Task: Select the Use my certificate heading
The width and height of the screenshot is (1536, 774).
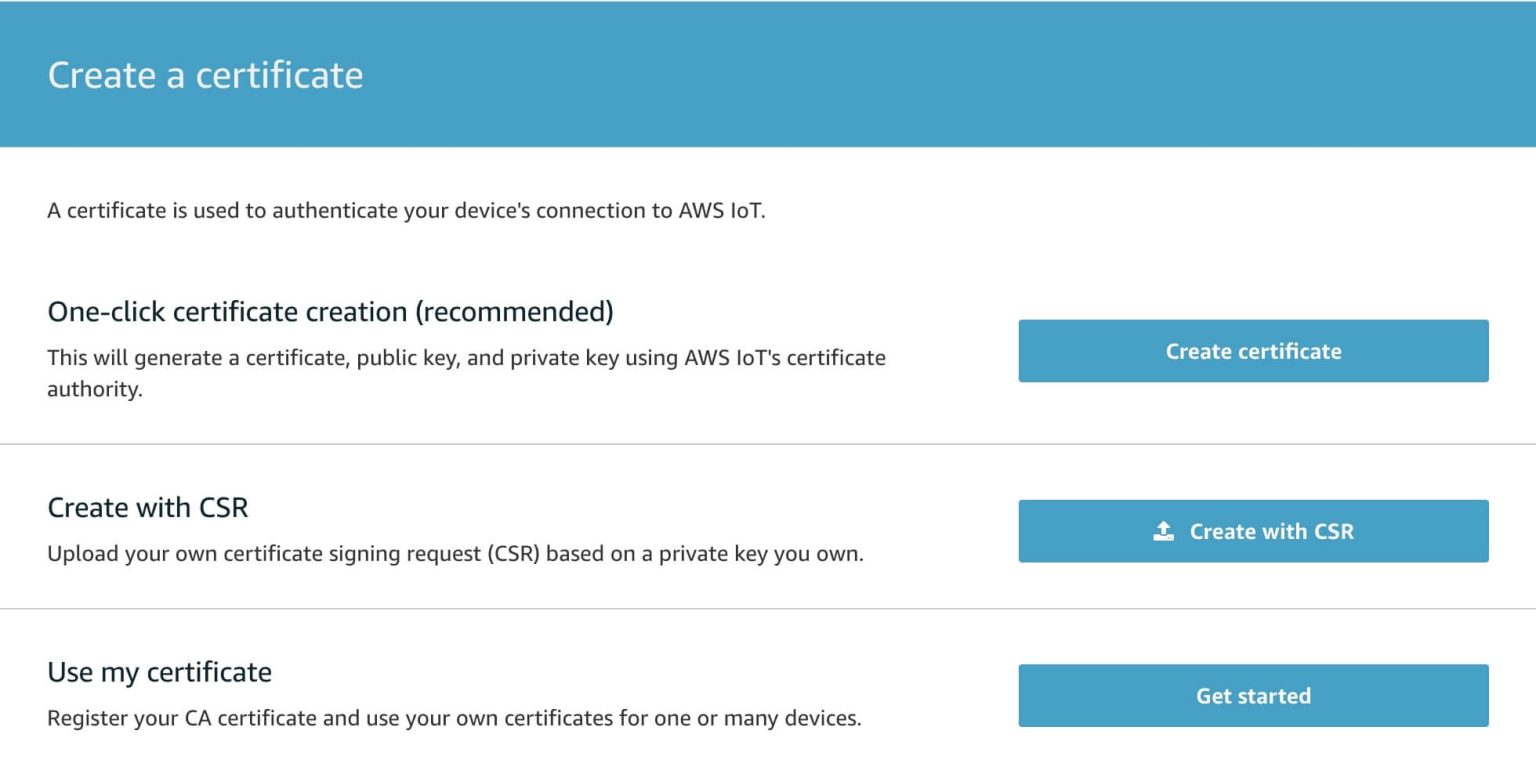Action: coord(160,672)
